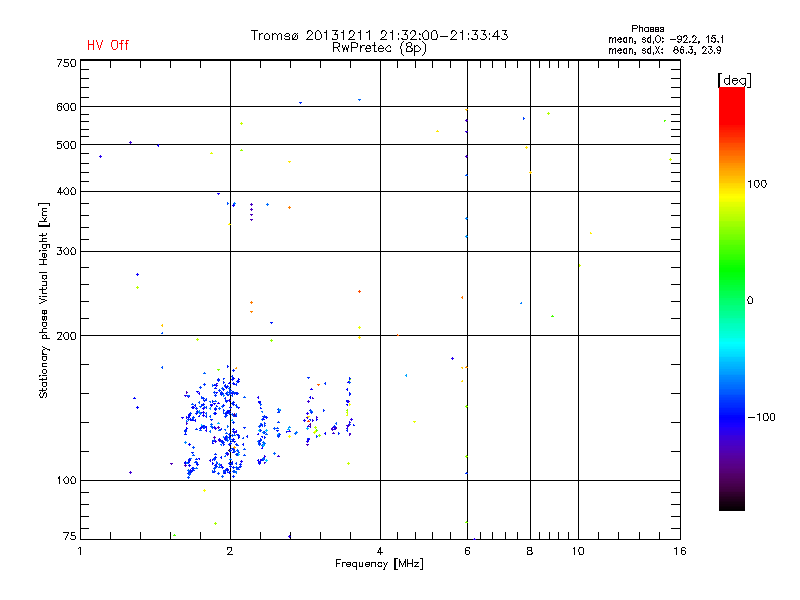
Task: Click the y-axis tick label "200"
Action: 66,336
